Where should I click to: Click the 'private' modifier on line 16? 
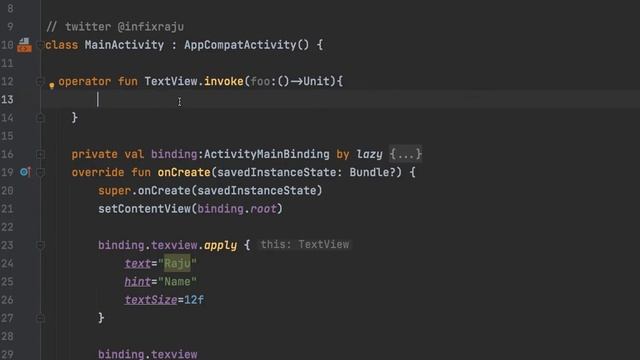[95, 154]
